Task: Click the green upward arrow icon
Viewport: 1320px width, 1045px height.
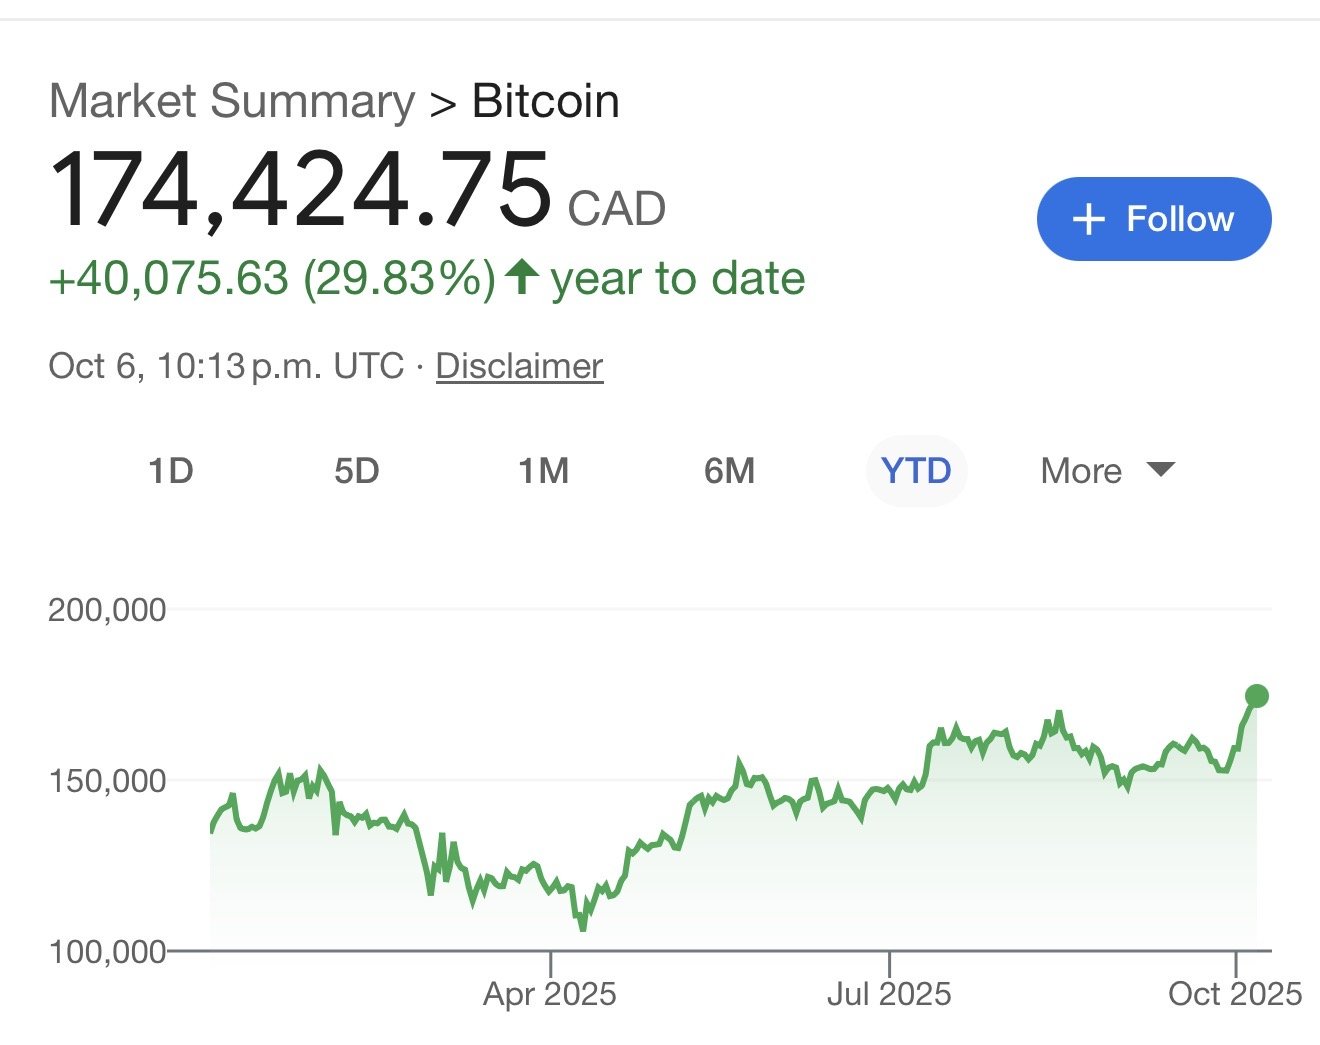Action: [522, 276]
